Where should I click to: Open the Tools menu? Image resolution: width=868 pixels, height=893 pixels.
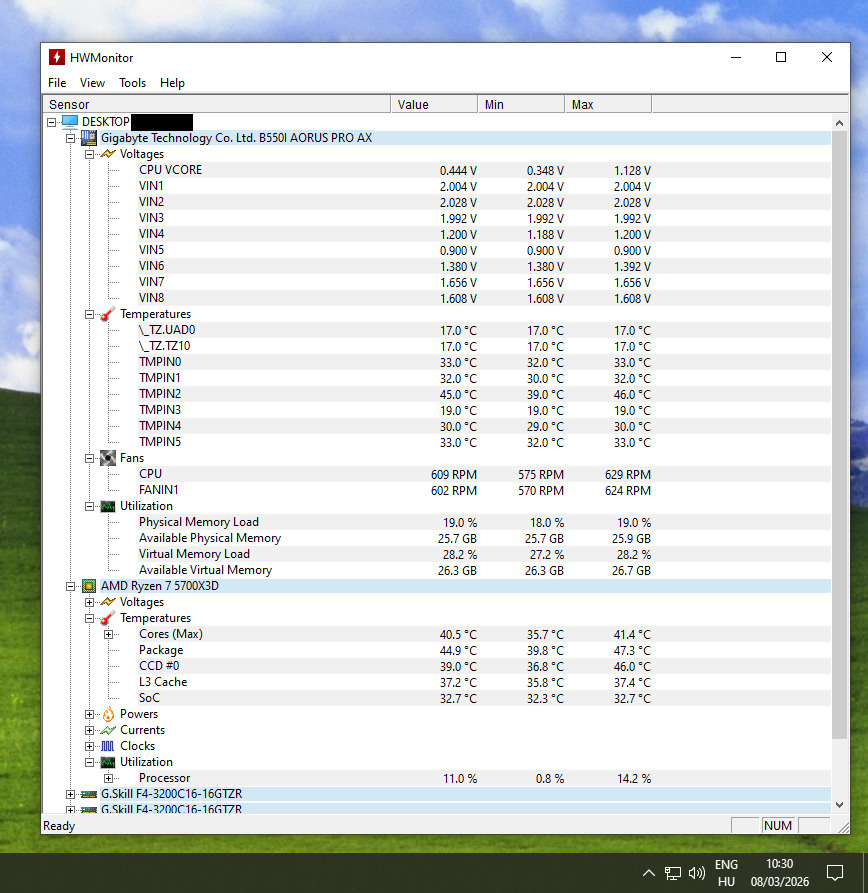133,83
